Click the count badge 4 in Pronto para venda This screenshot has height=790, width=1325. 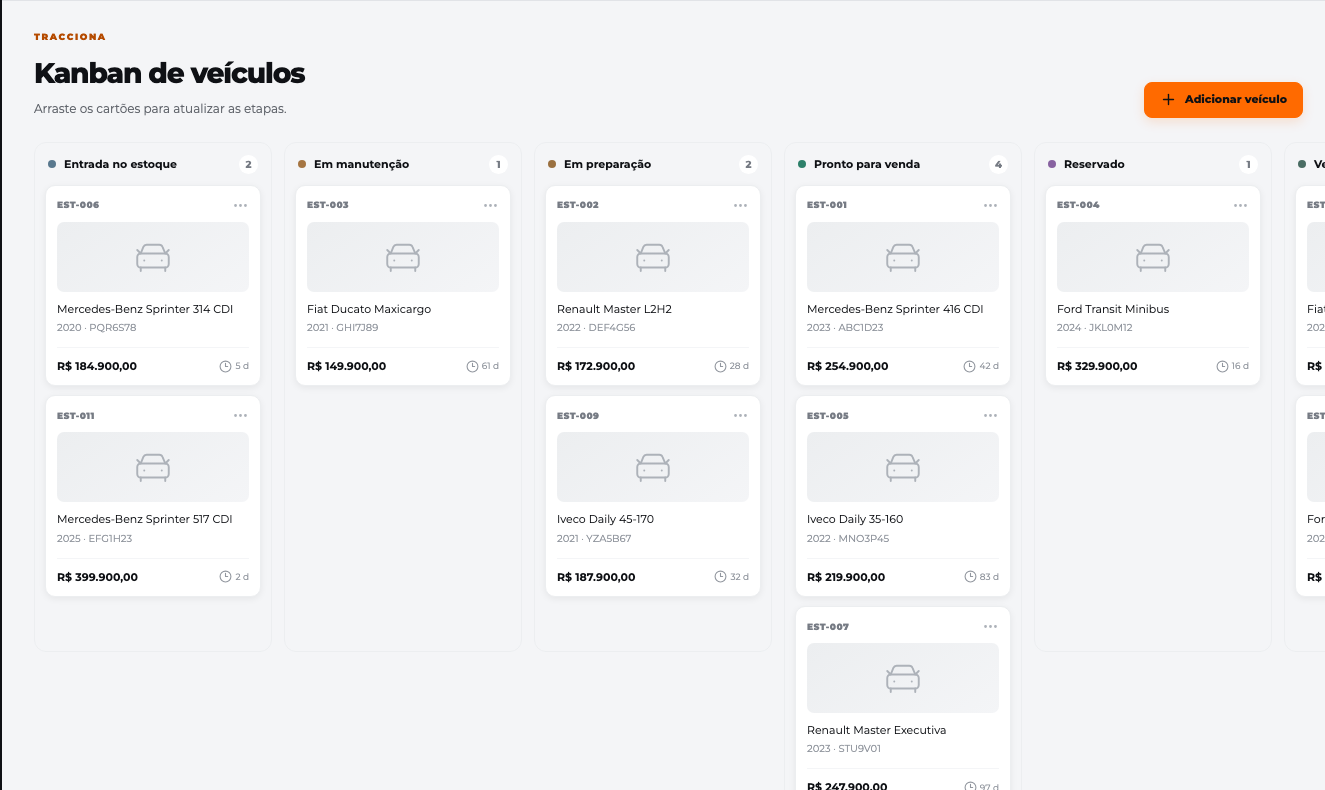[997, 164]
